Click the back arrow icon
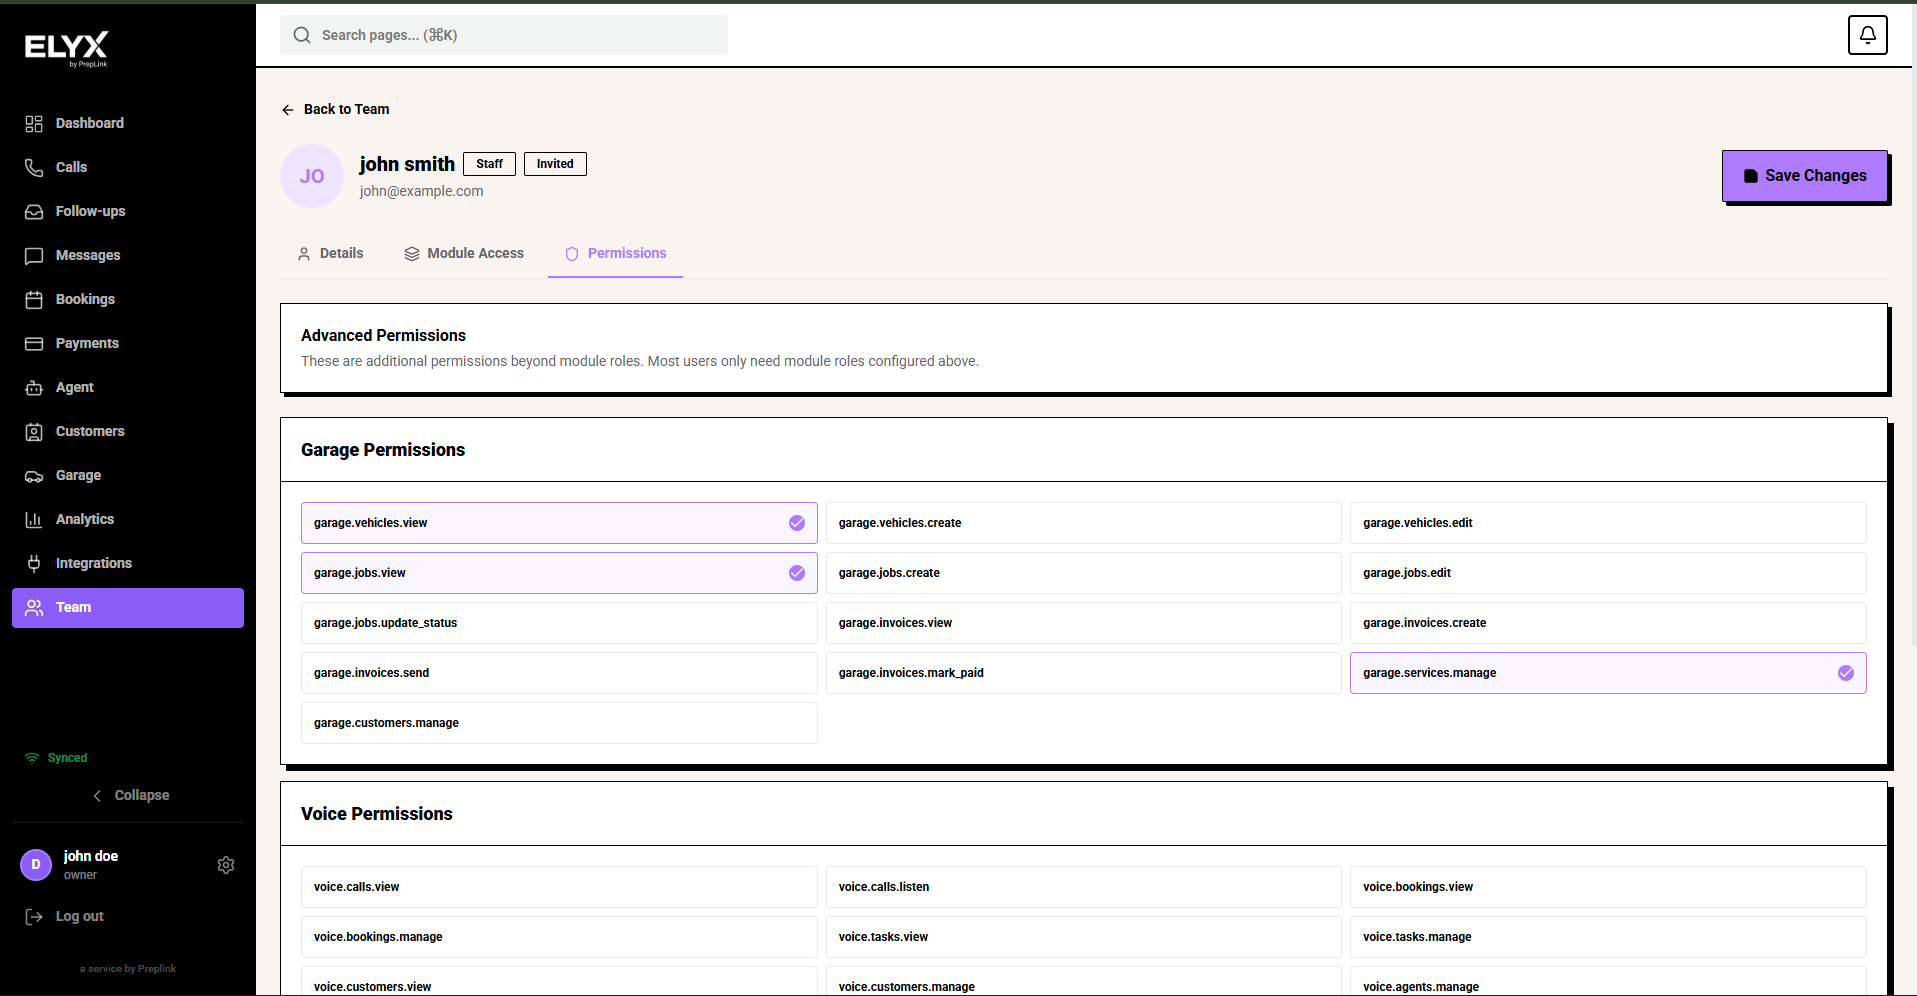 pos(288,110)
